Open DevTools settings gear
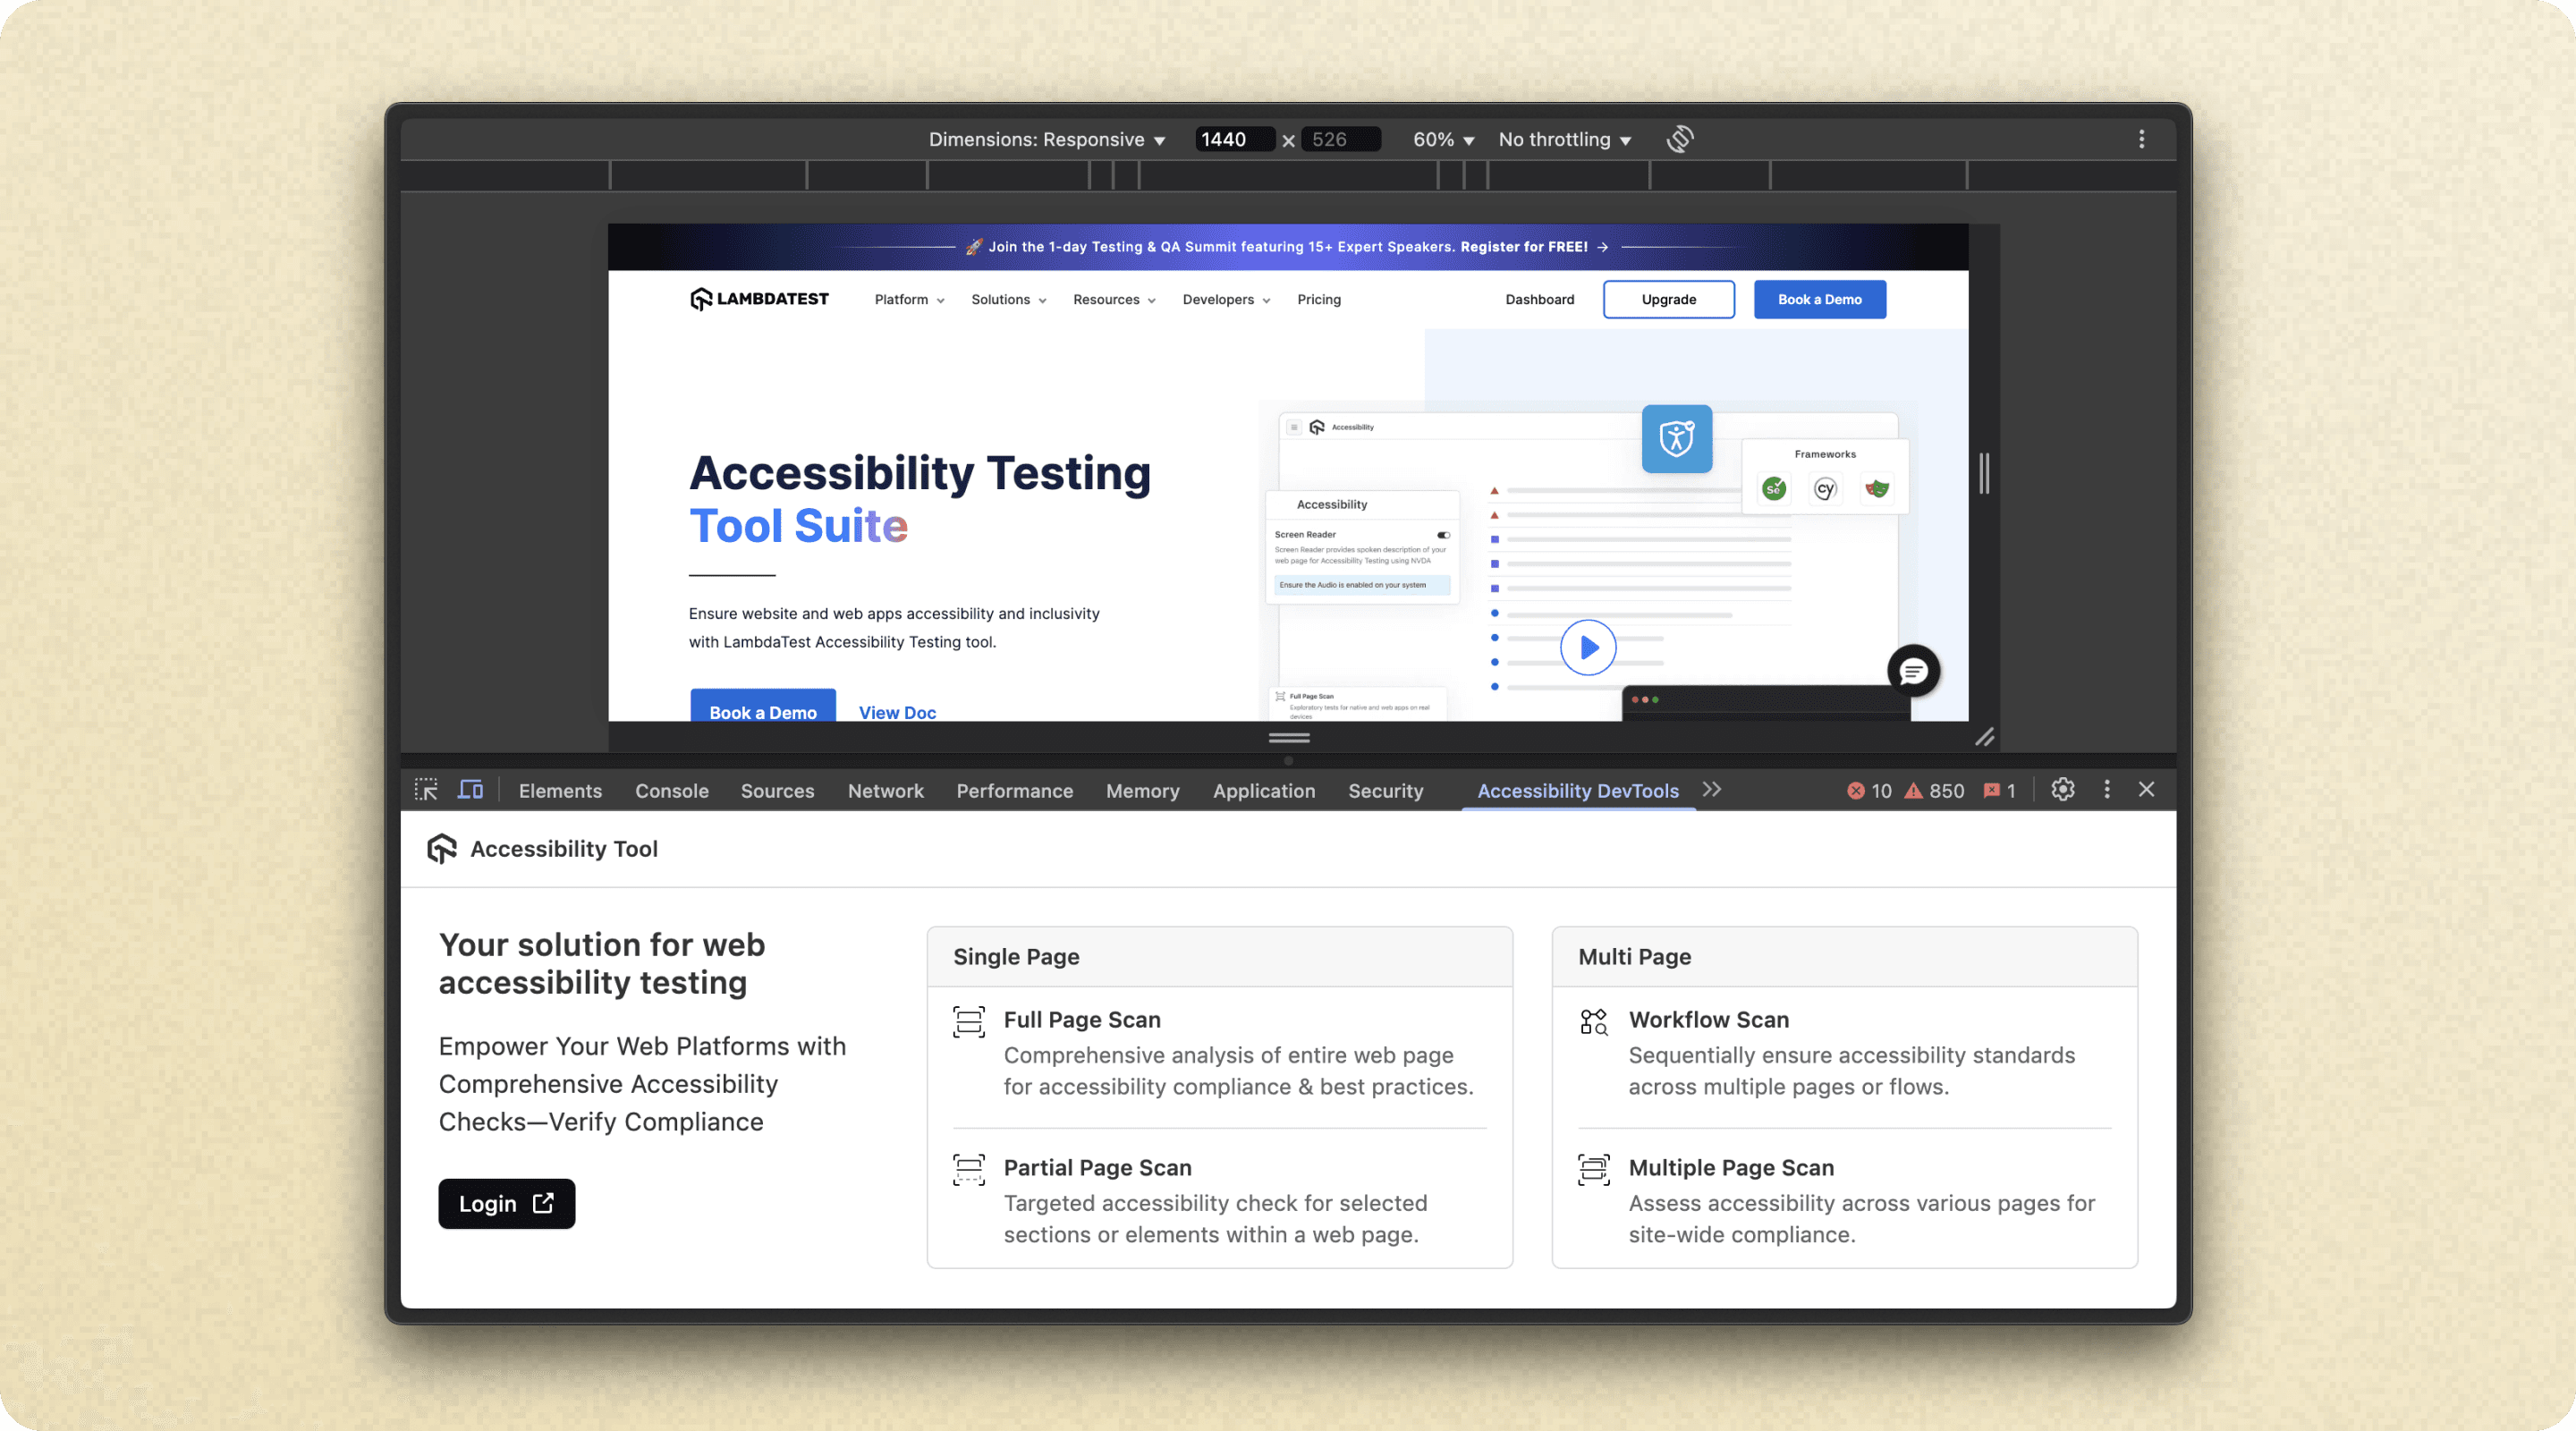The height and width of the screenshot is (1431, 2576). [2062, 790]
